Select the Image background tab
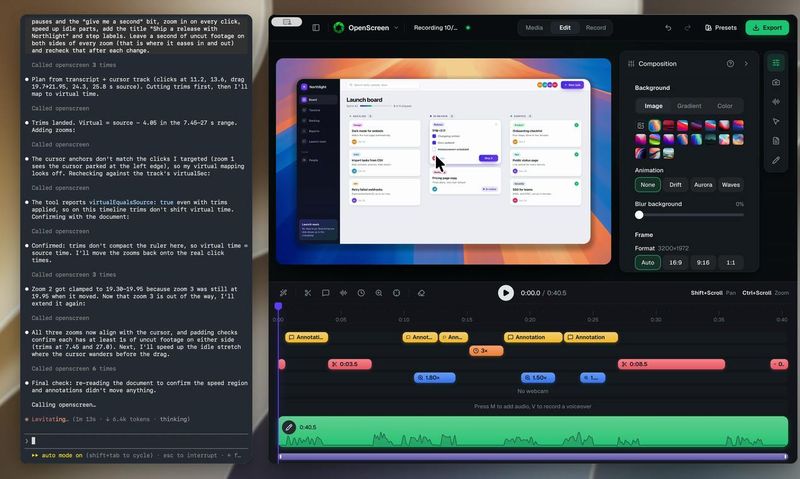 [653, 106]
